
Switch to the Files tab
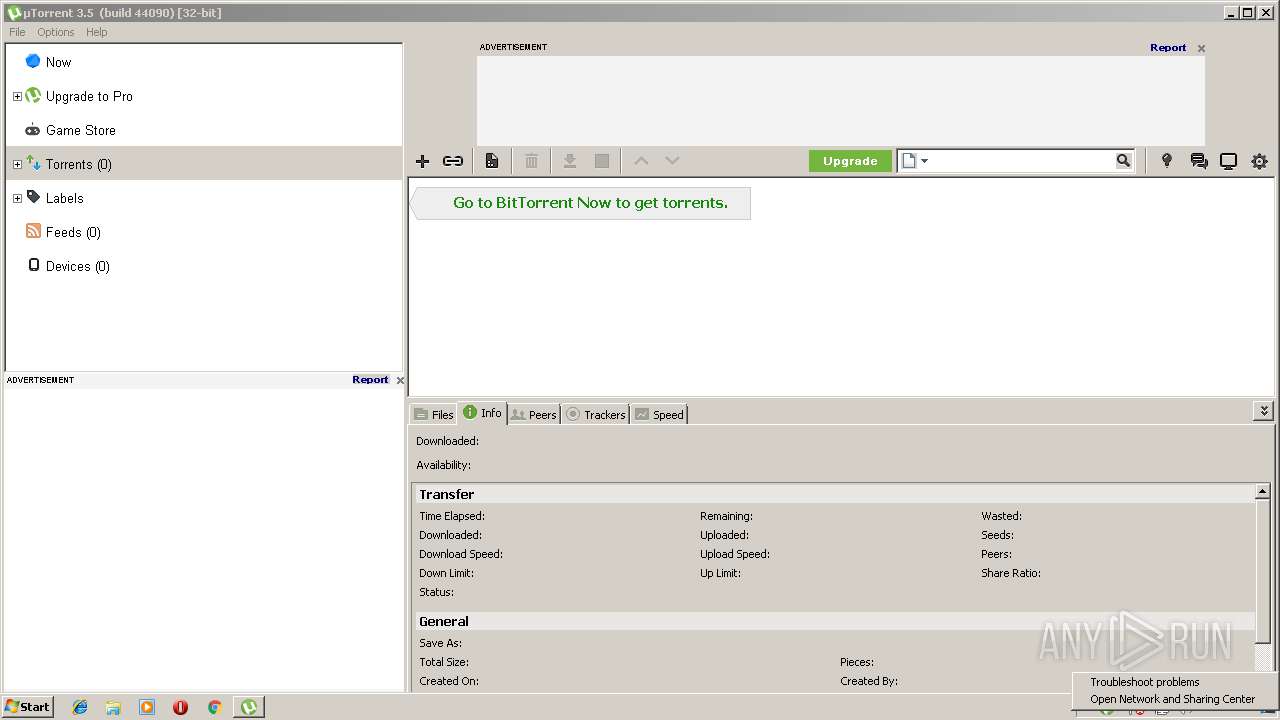[434, 414]
